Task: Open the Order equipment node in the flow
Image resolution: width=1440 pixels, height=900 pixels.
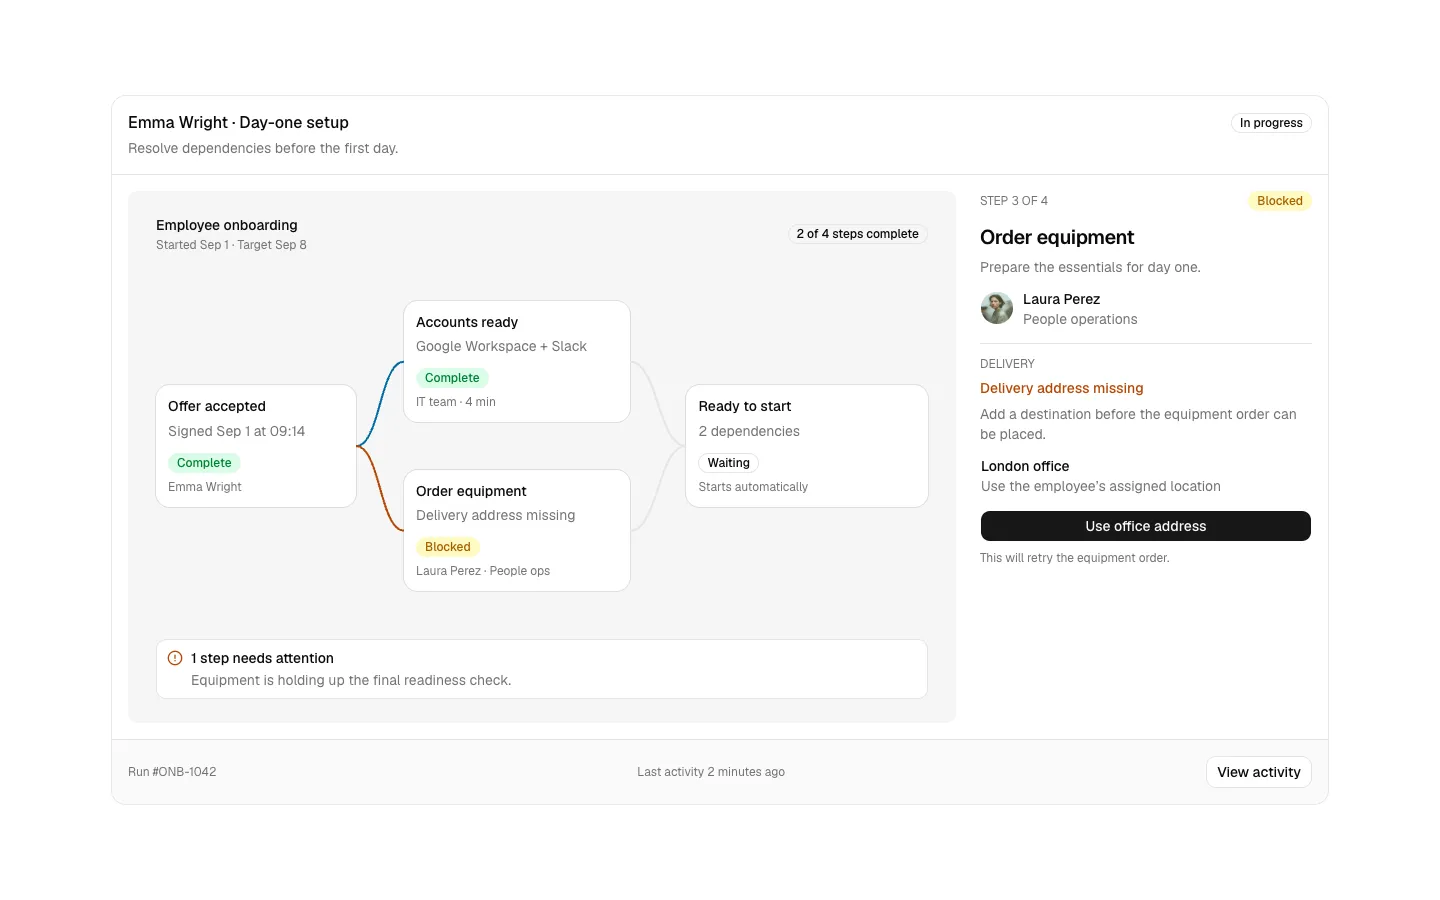Action: pos(517,531)
